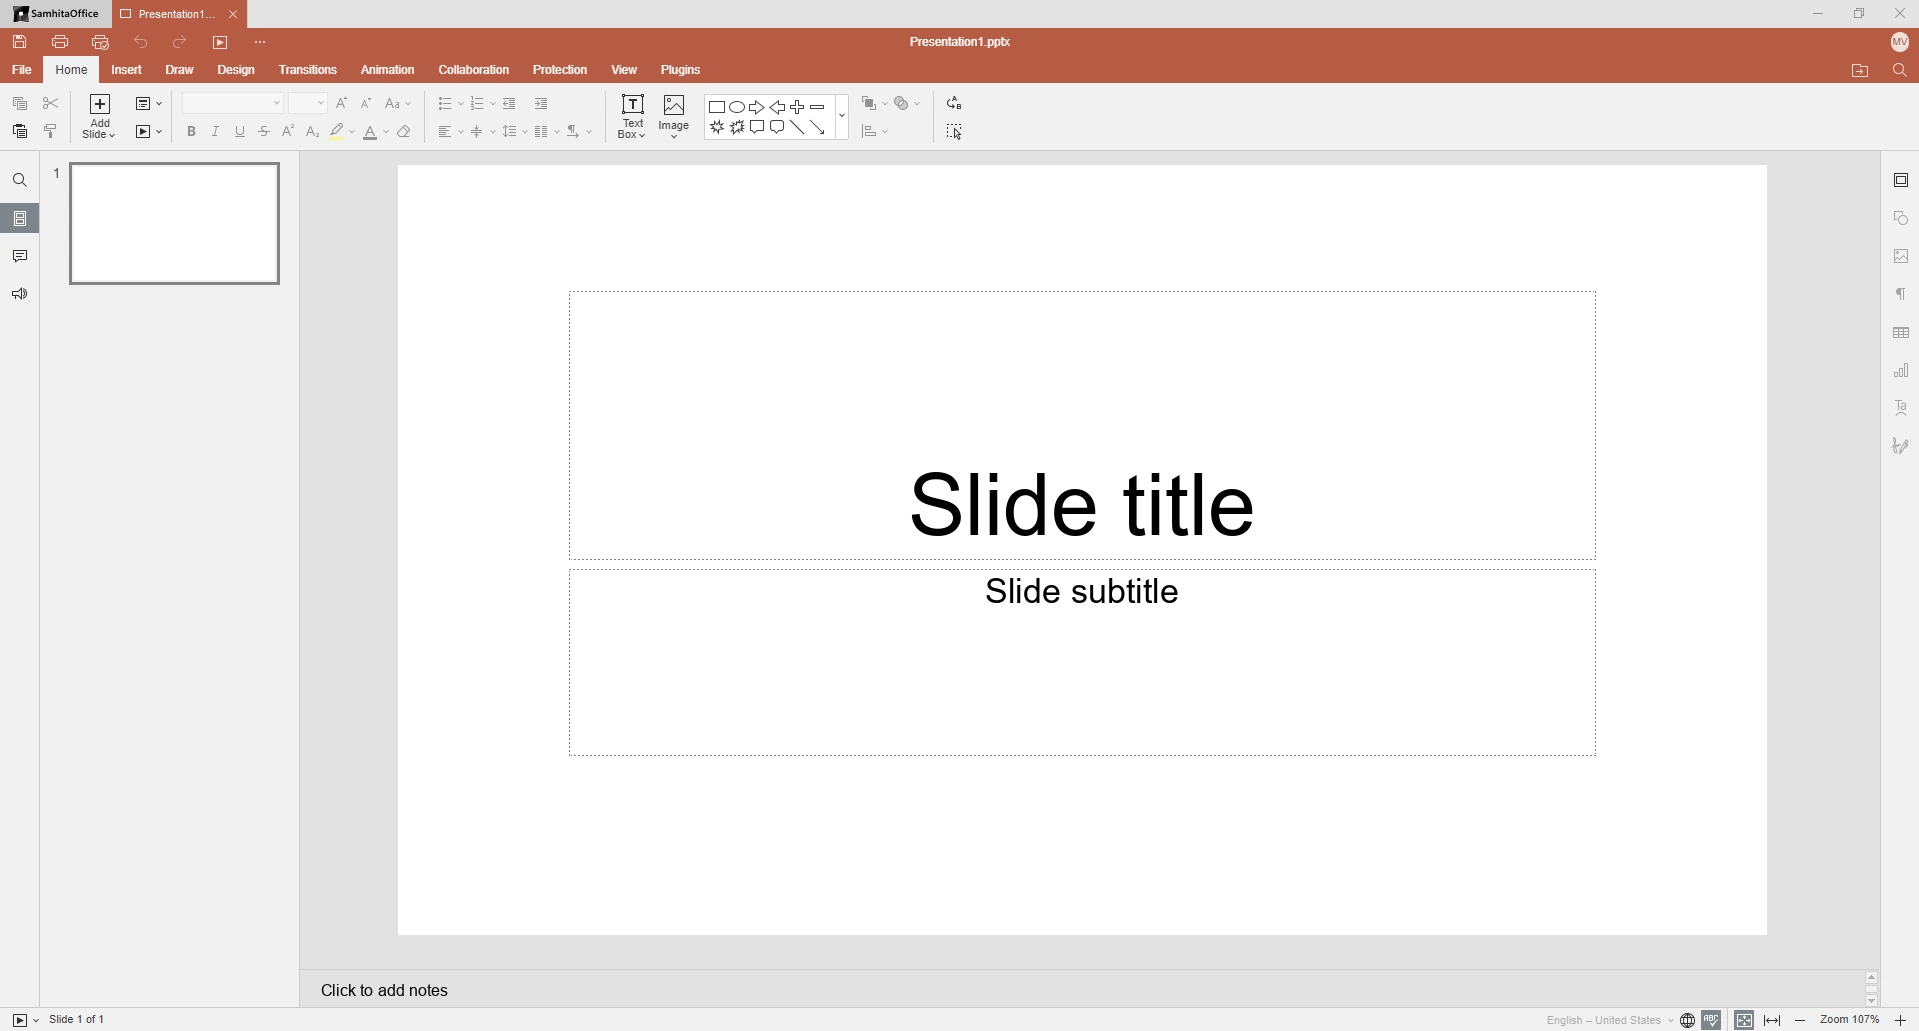Open the line spacing dropdown

[x=514, y=132]
